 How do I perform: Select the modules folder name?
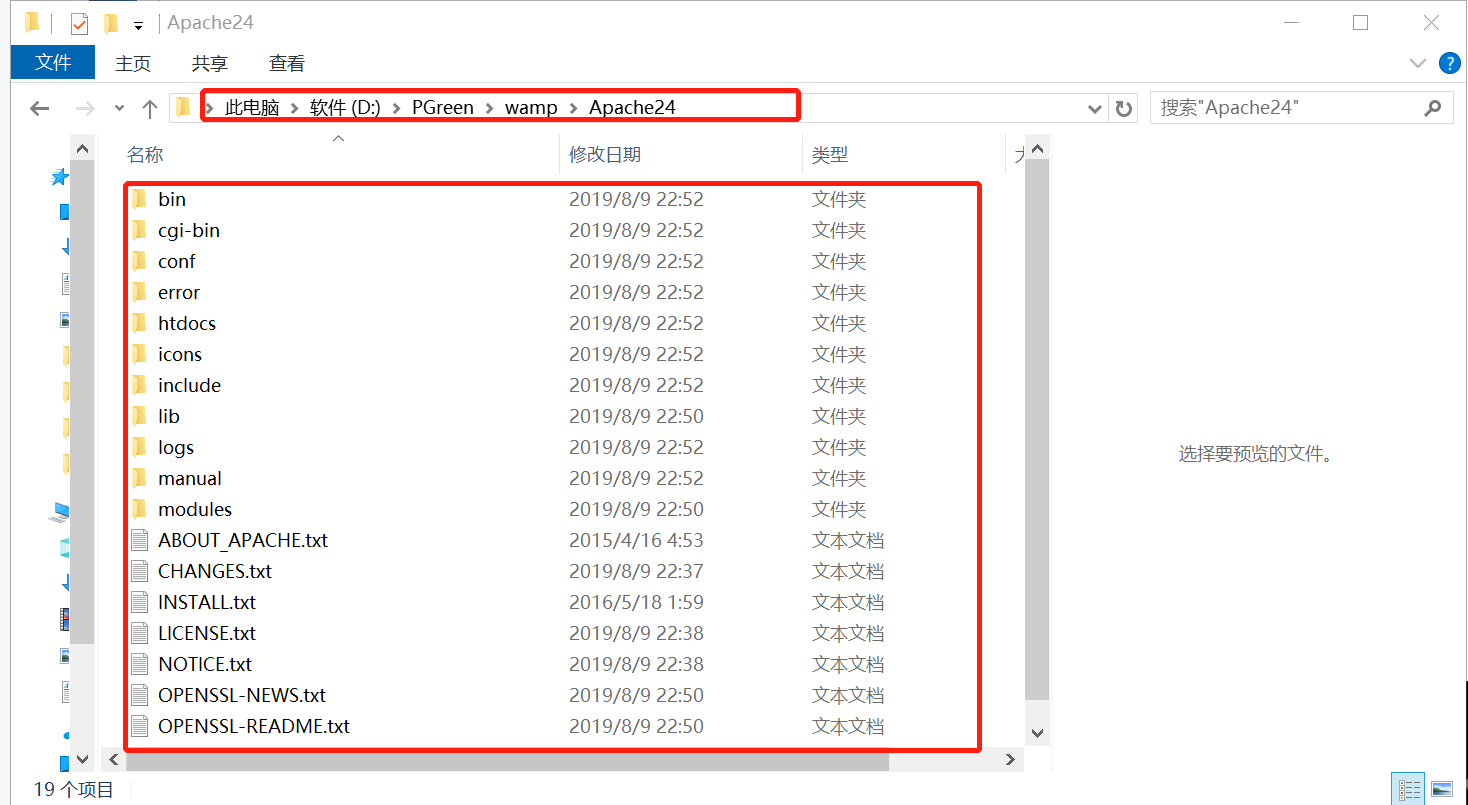(195, 509)
